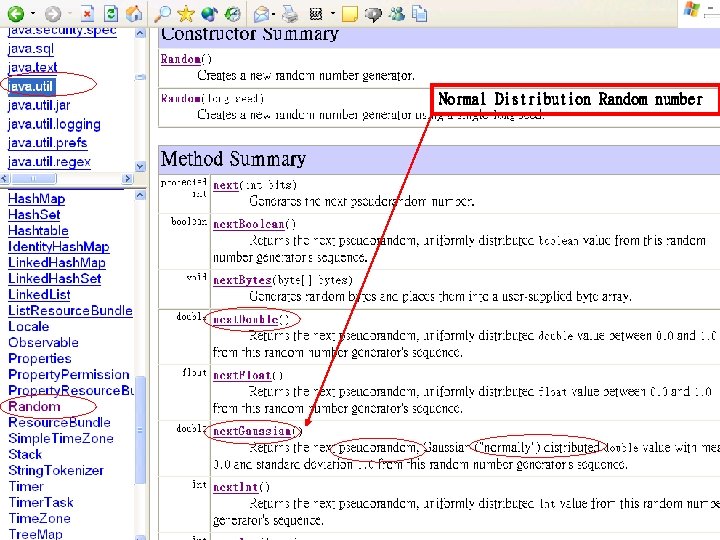Open the IdentityHashMap class link
Image resolution: width=720 pixels, height=540 pixels.
click(x=59, y=247)
